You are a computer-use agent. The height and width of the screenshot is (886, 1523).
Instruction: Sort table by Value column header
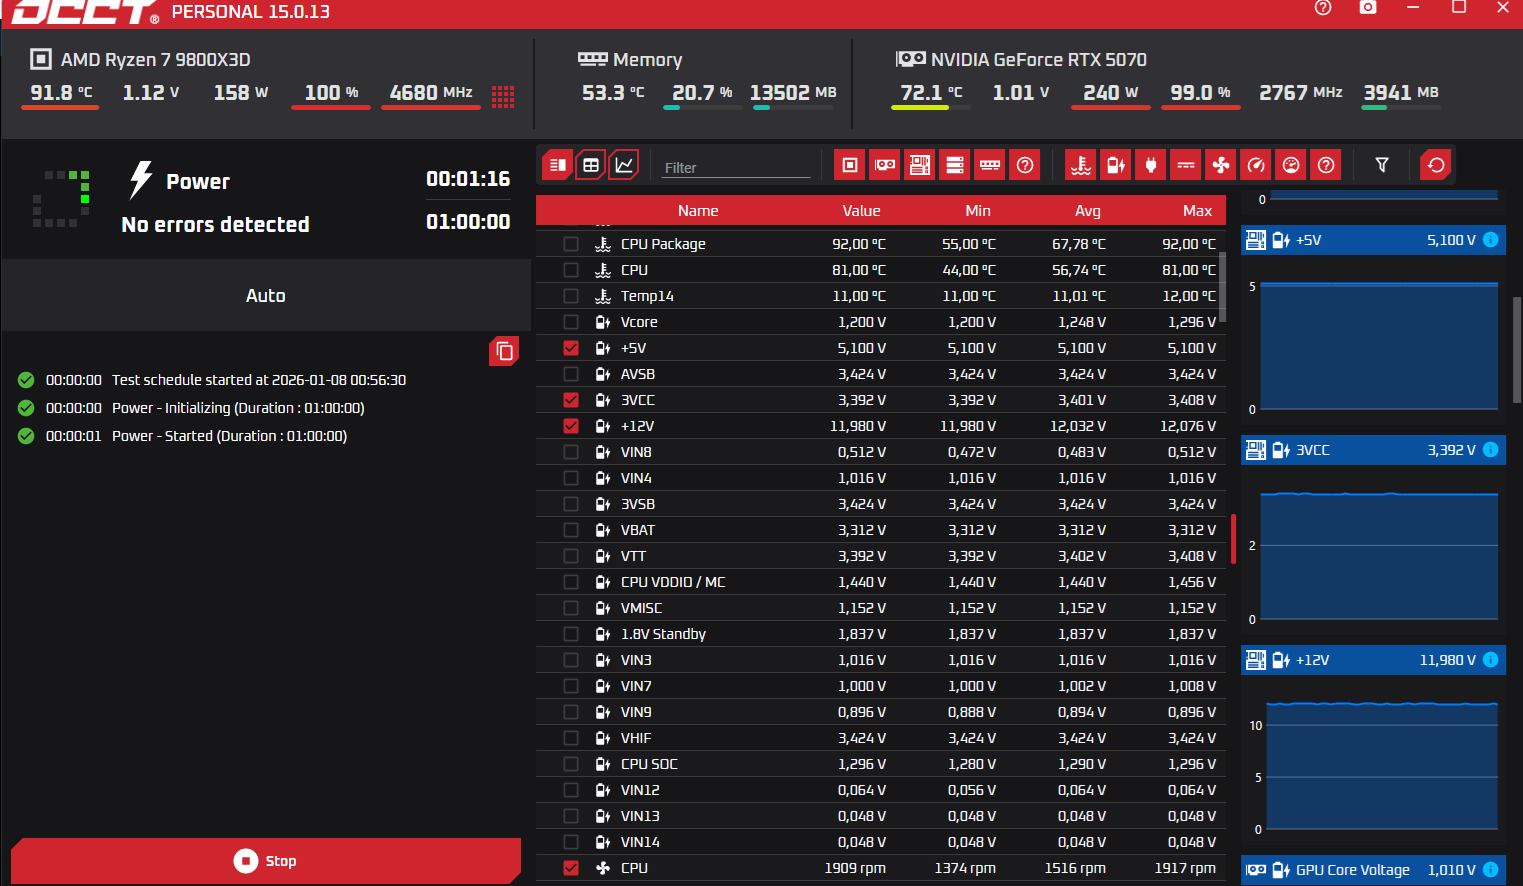(x=861, y=211)
